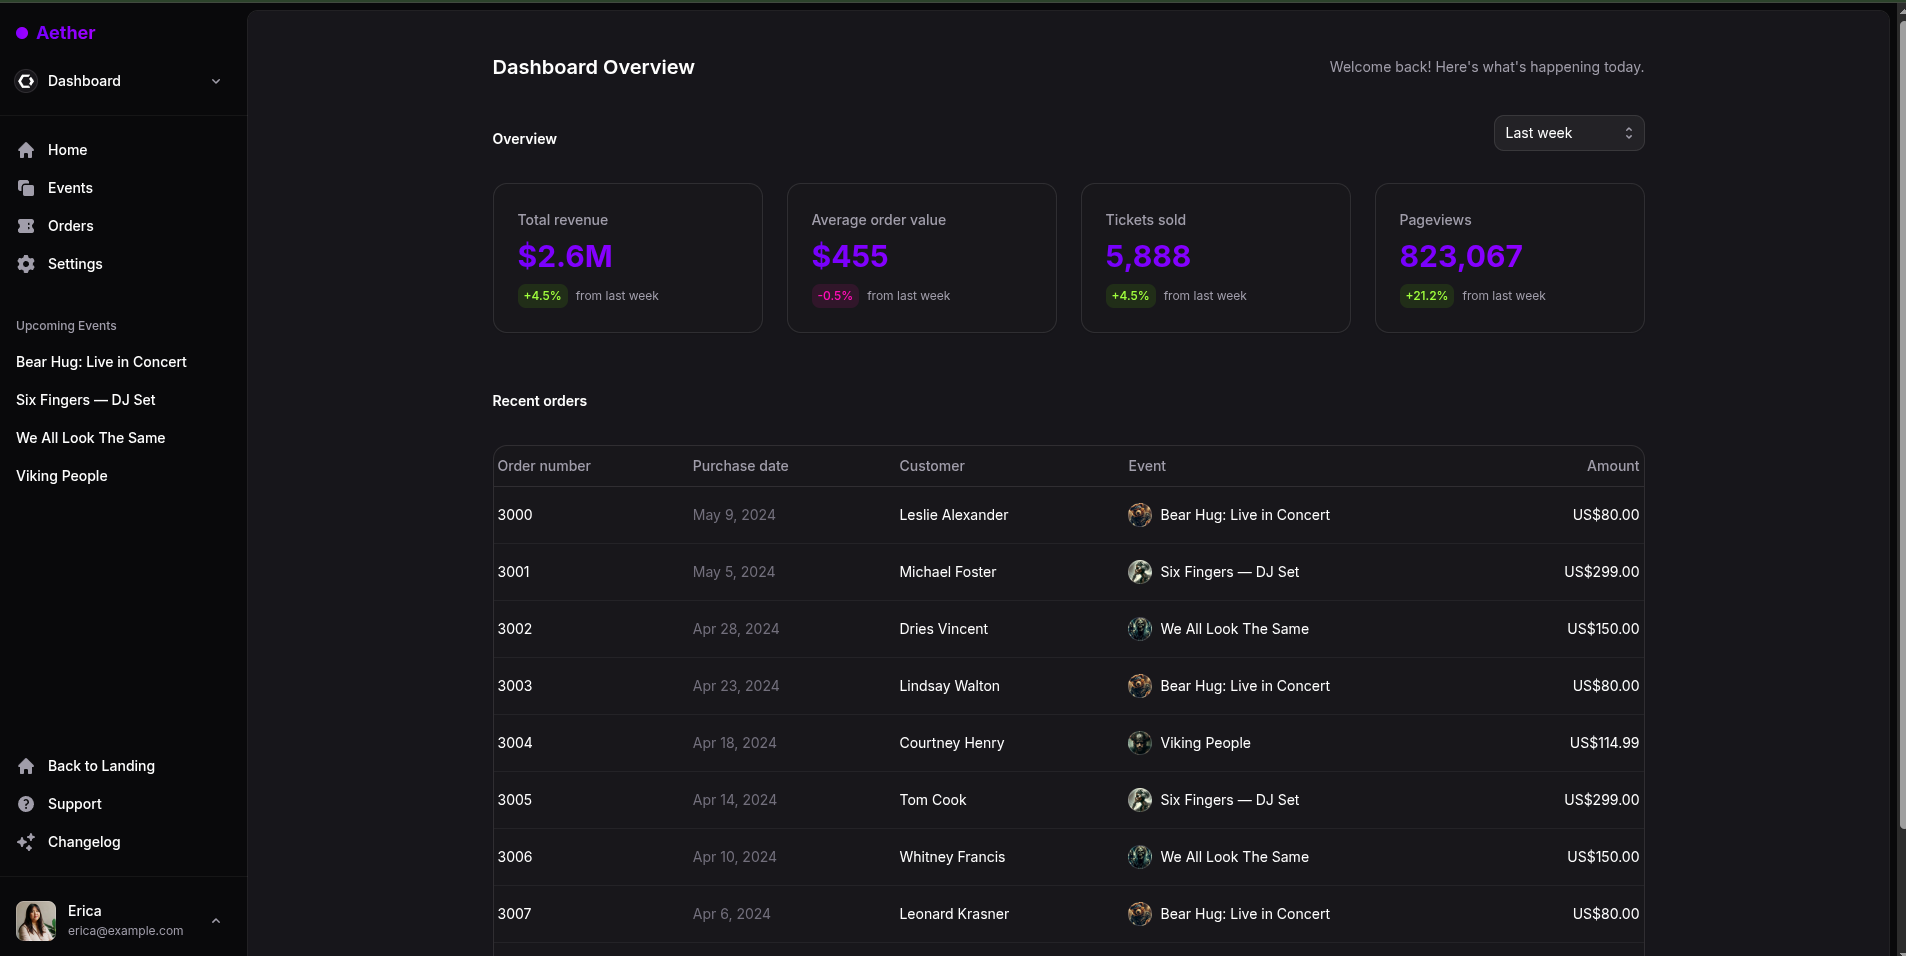Click Erica's profile avatar thumbnail
1906x956 pixels.
point(36,920)
